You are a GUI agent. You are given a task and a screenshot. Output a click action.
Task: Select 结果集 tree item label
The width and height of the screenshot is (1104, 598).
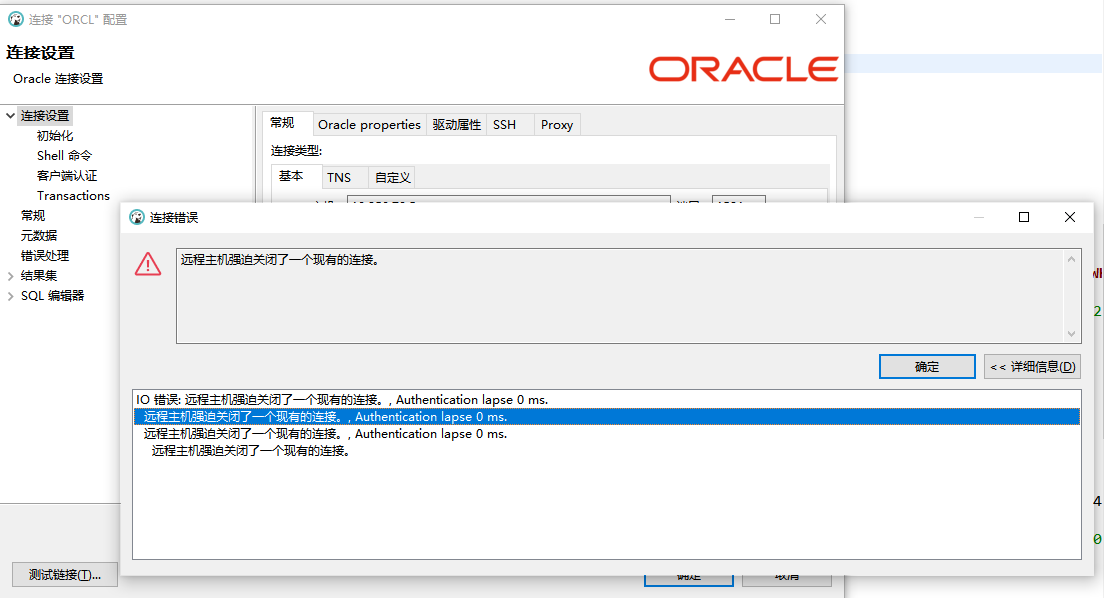(39, 276)
